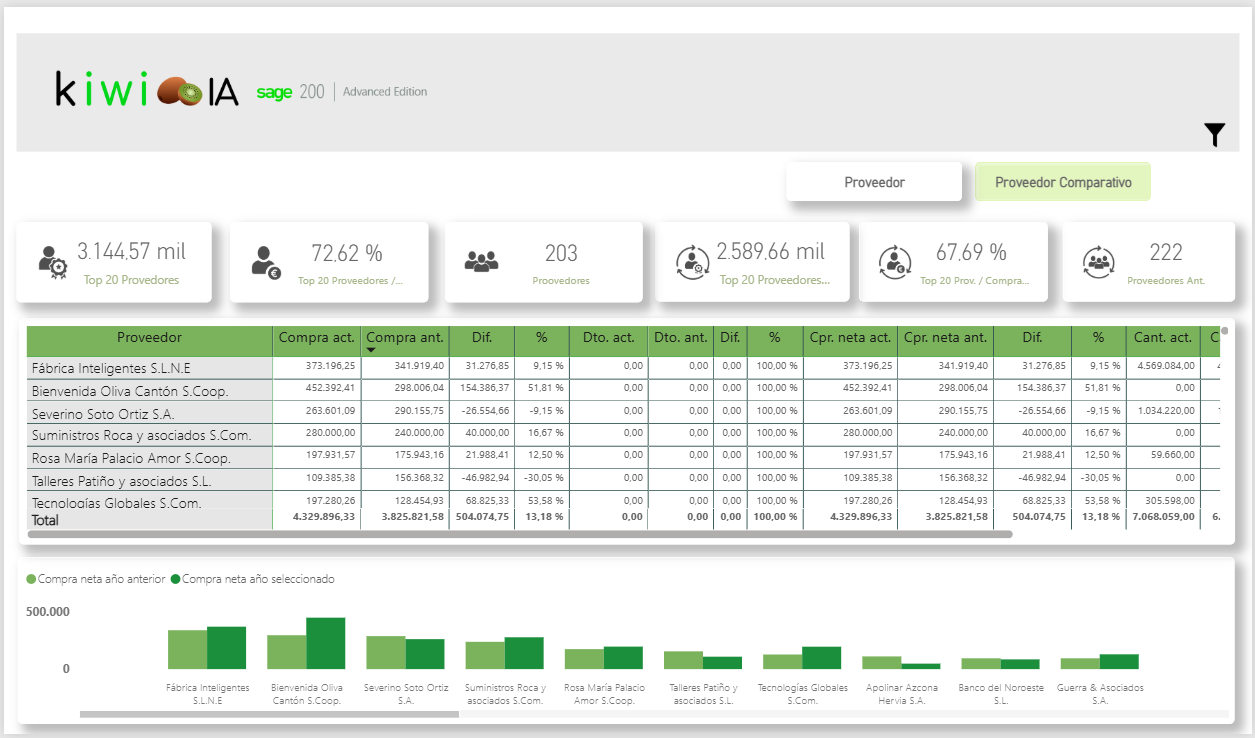Screen dimensions: 1255x738
Task: Click the chart's horizontal scrollbar
Action: click(269, 714)
